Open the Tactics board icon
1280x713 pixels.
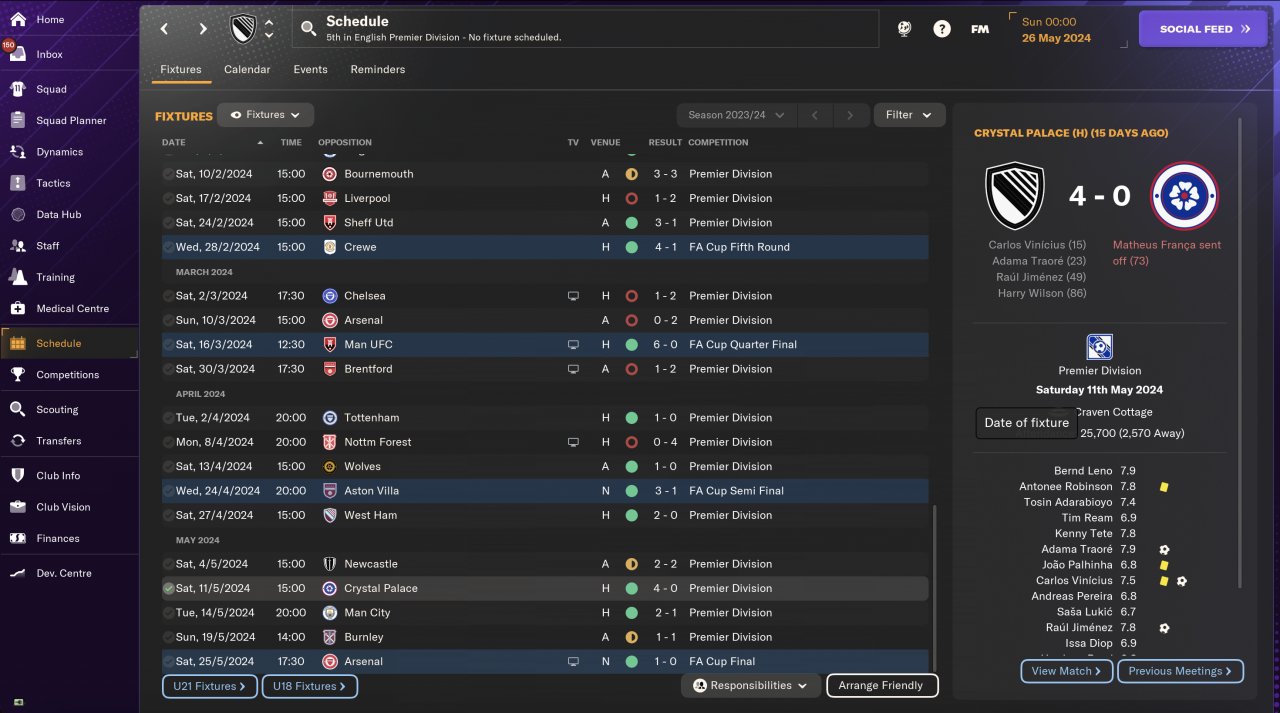pos(17,183)
